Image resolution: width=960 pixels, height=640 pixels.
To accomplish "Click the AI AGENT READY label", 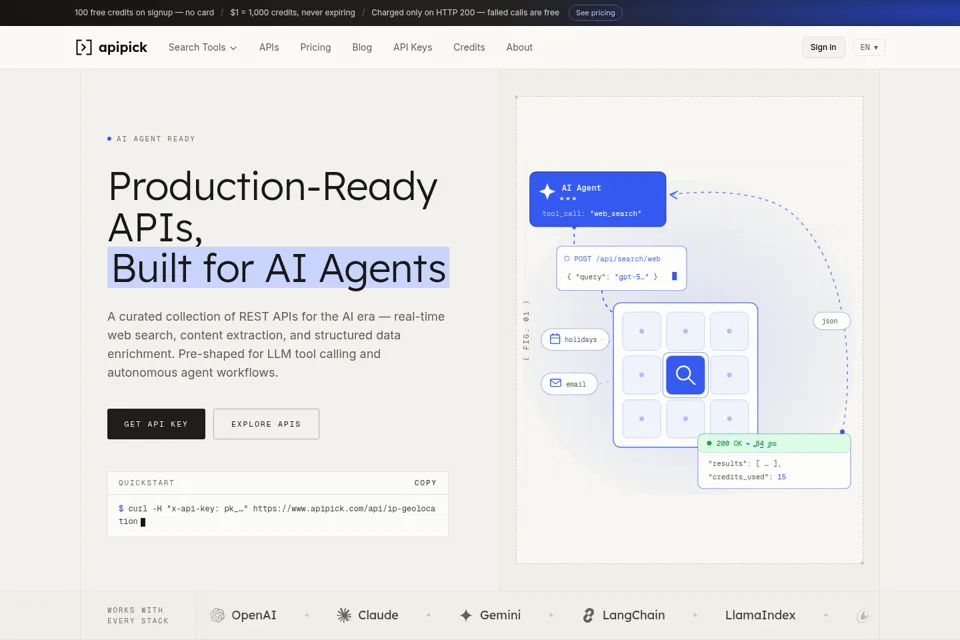I will click(156, 139).
